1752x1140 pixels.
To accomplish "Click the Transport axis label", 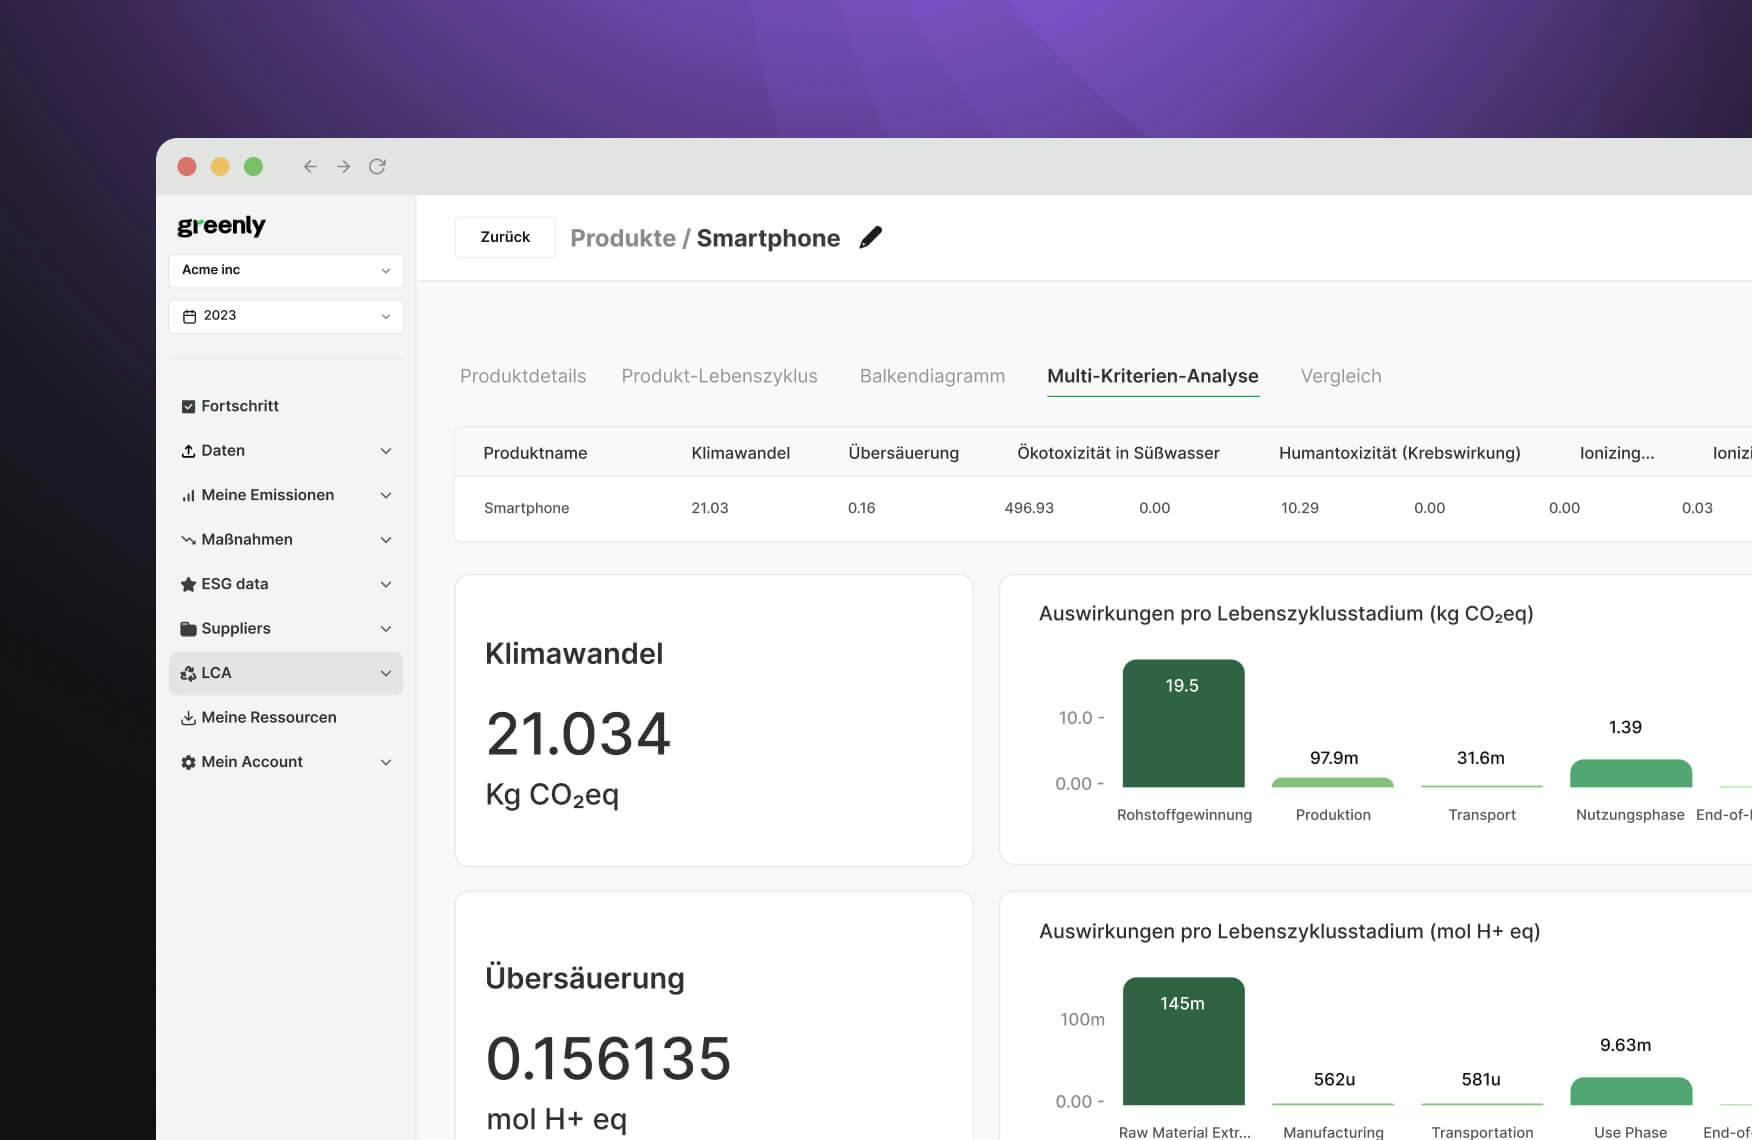I will 1482,815.
